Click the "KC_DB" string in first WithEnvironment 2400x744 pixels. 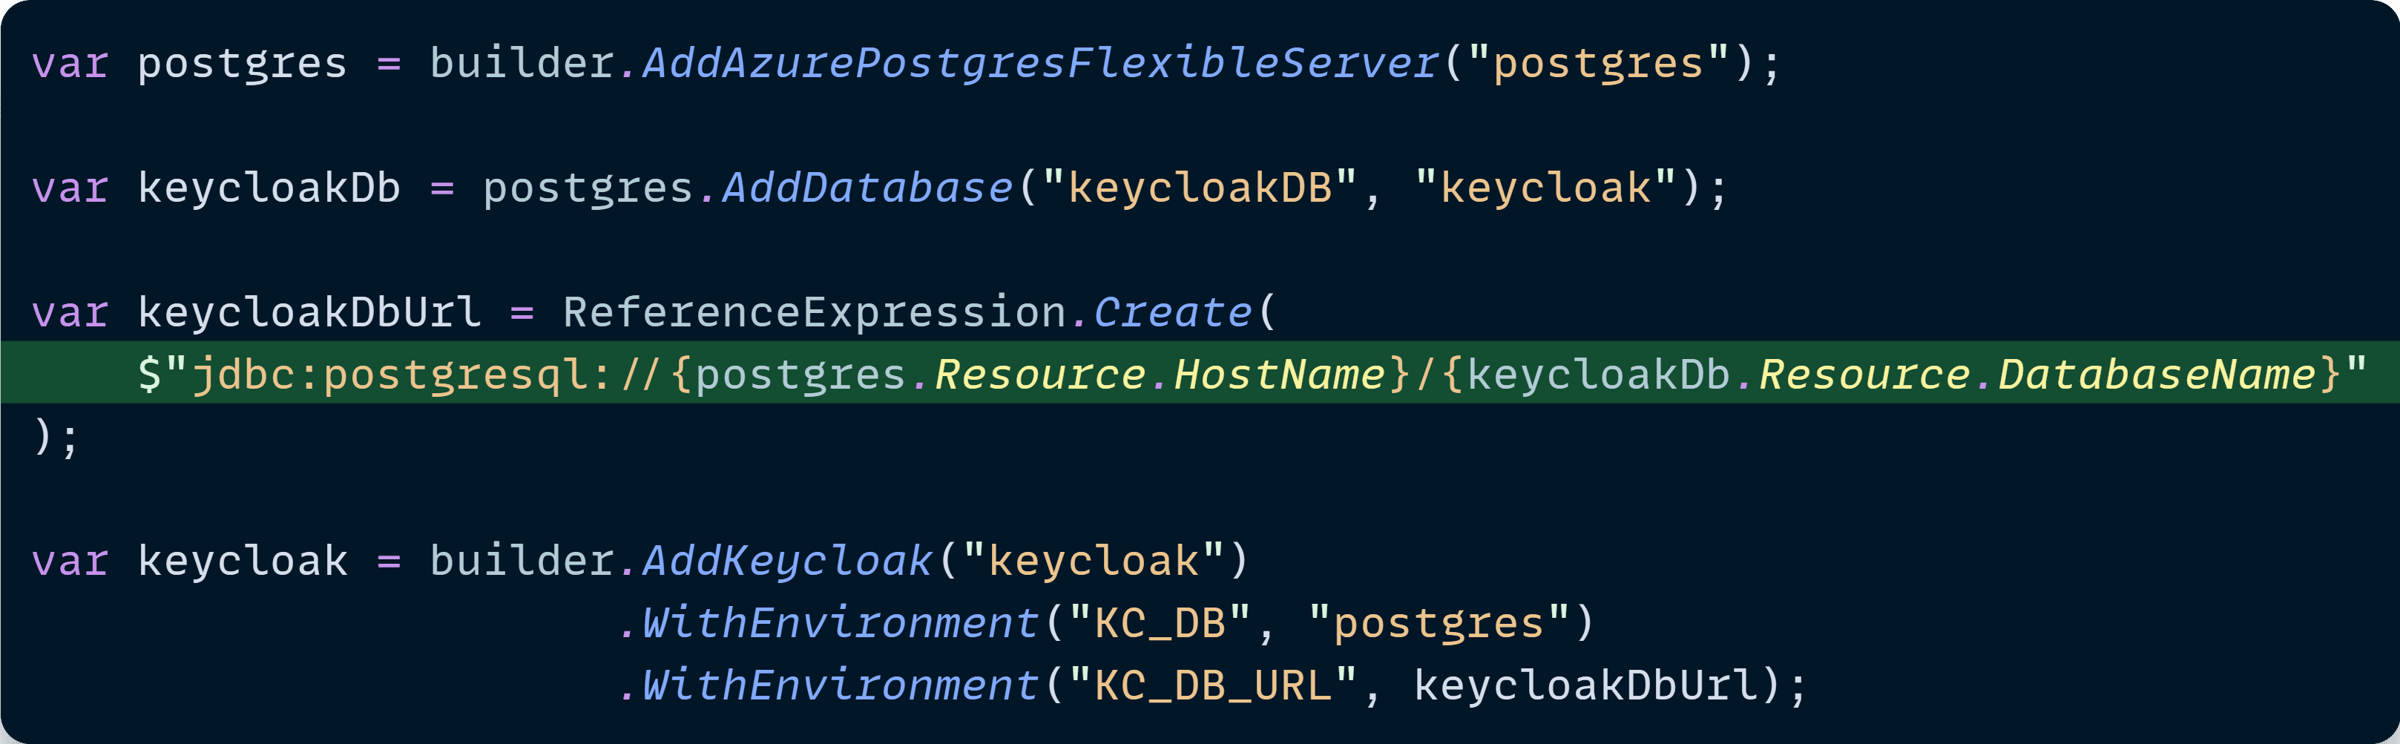click(x=1159, y=624)
